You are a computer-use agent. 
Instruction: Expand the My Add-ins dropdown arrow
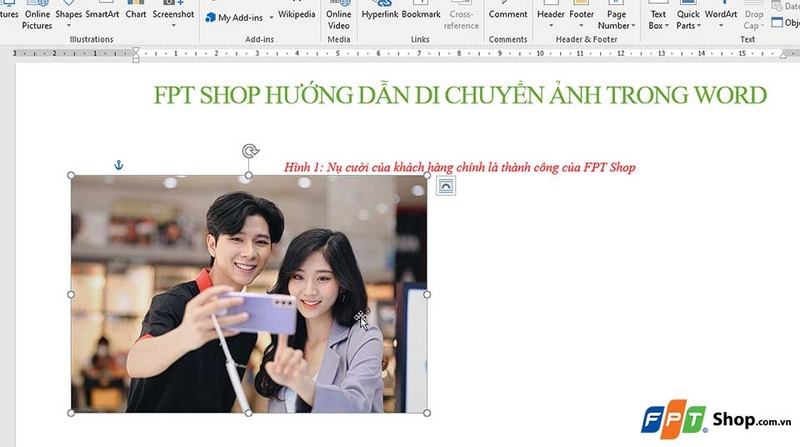pyautogui.click(x=271, y=17)
